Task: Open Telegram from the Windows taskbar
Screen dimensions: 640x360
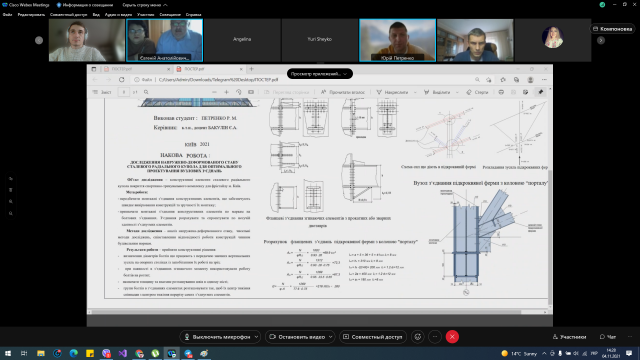Action: pyautogui.click(x=188, y=353)
